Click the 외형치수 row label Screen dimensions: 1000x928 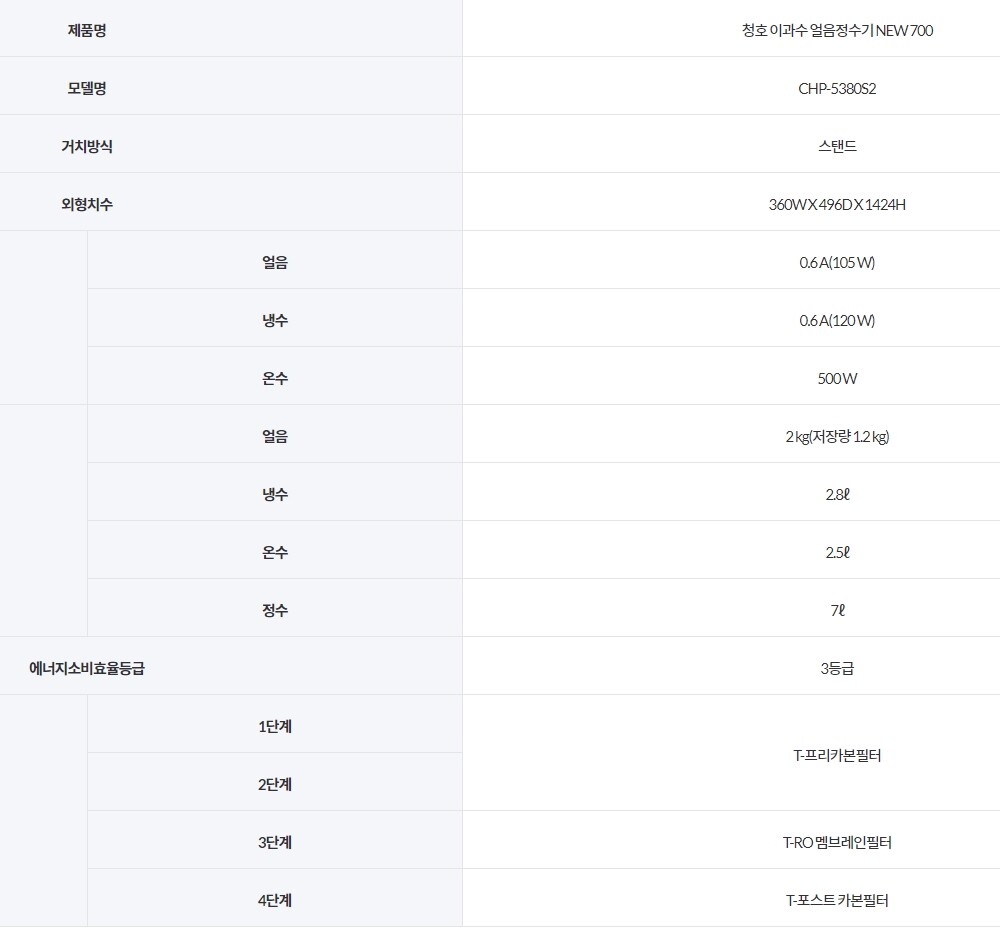(87, 204)
